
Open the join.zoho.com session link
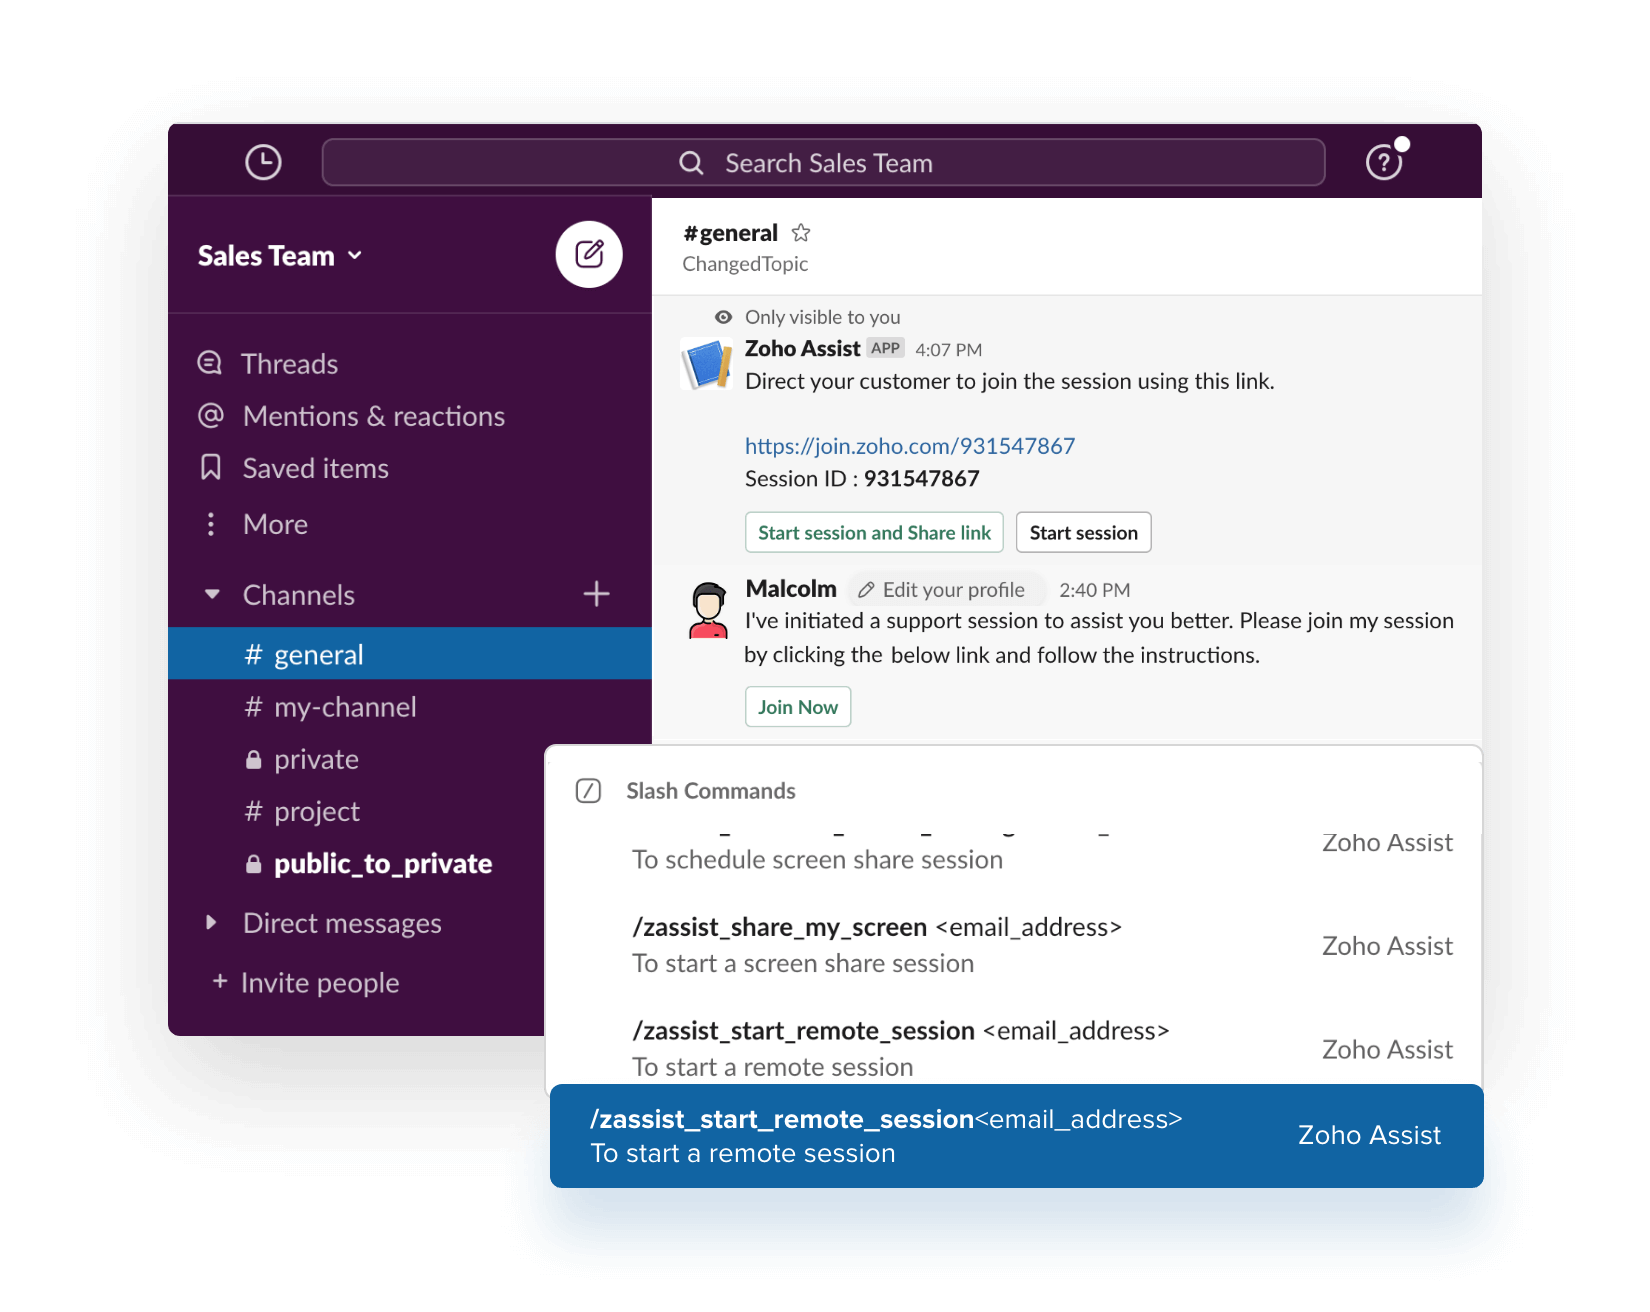pos(910,446)
